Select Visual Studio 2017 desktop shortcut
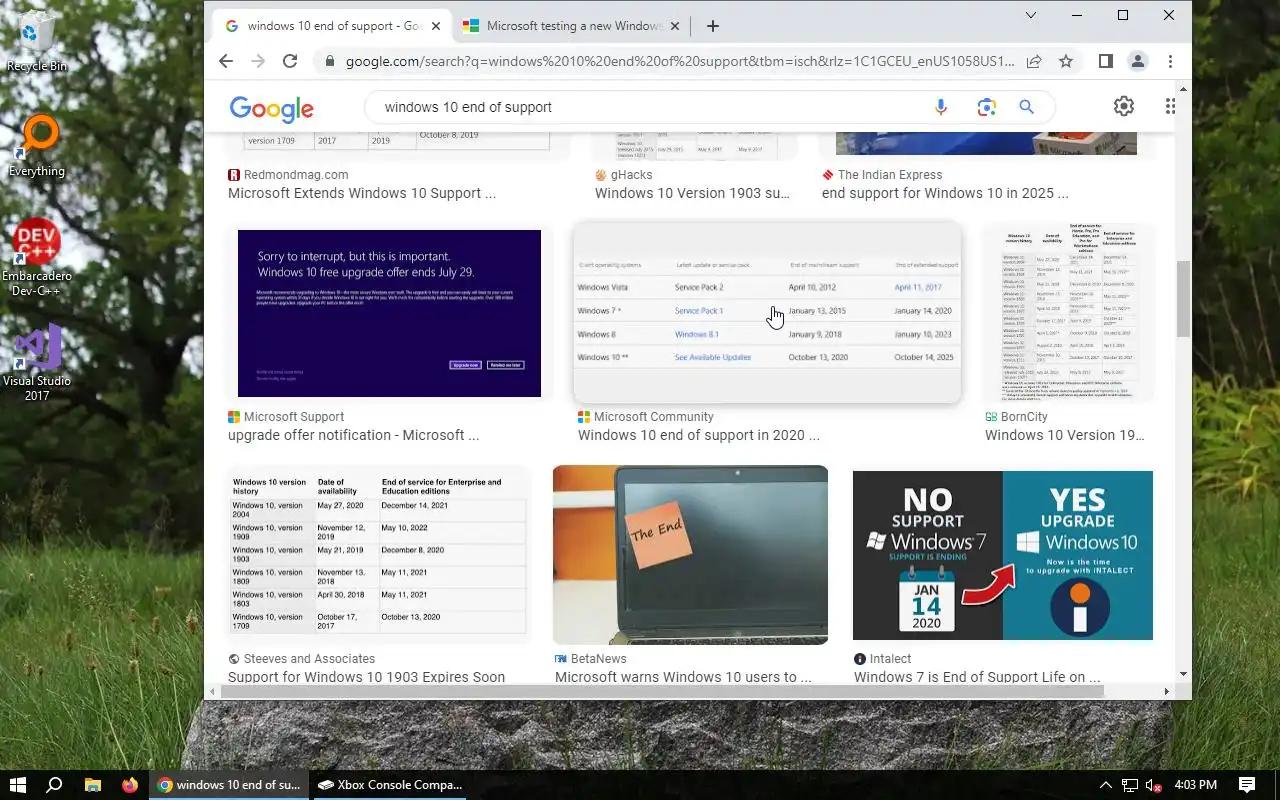 click(x=37, y=363)
